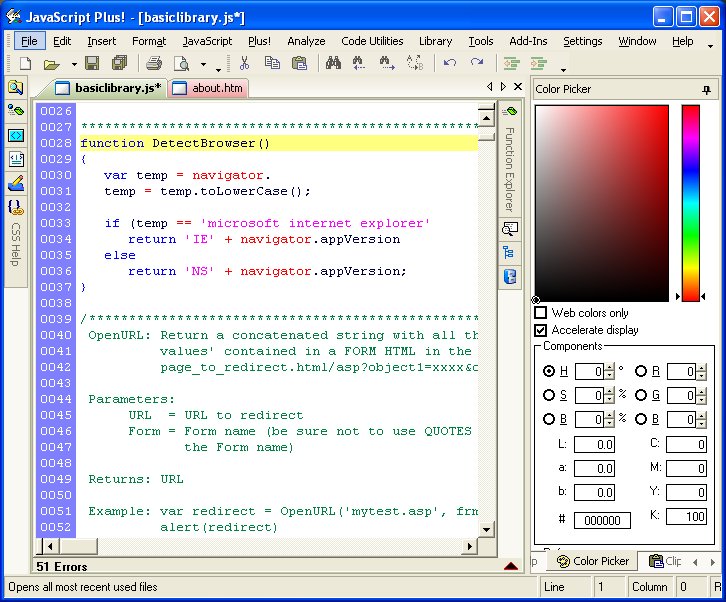
Task: Click the Copy icon
Action: point(272,63)
